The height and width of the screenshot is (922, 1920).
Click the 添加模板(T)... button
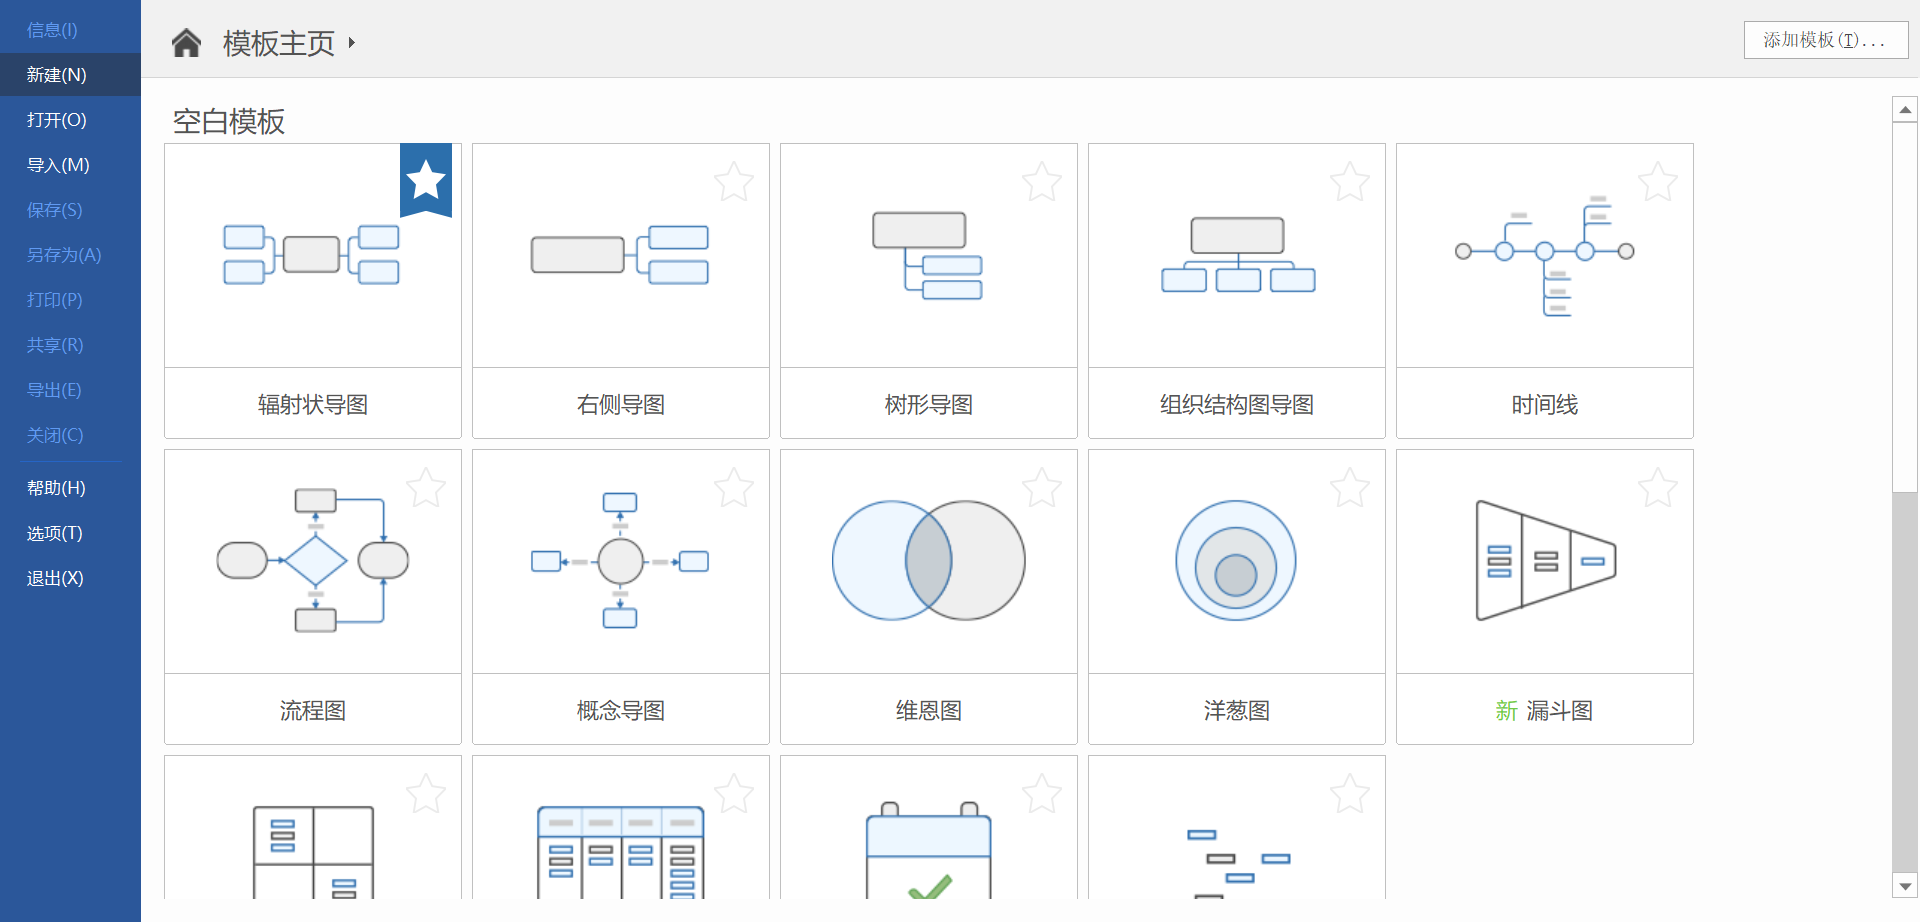coord(1825,40)
